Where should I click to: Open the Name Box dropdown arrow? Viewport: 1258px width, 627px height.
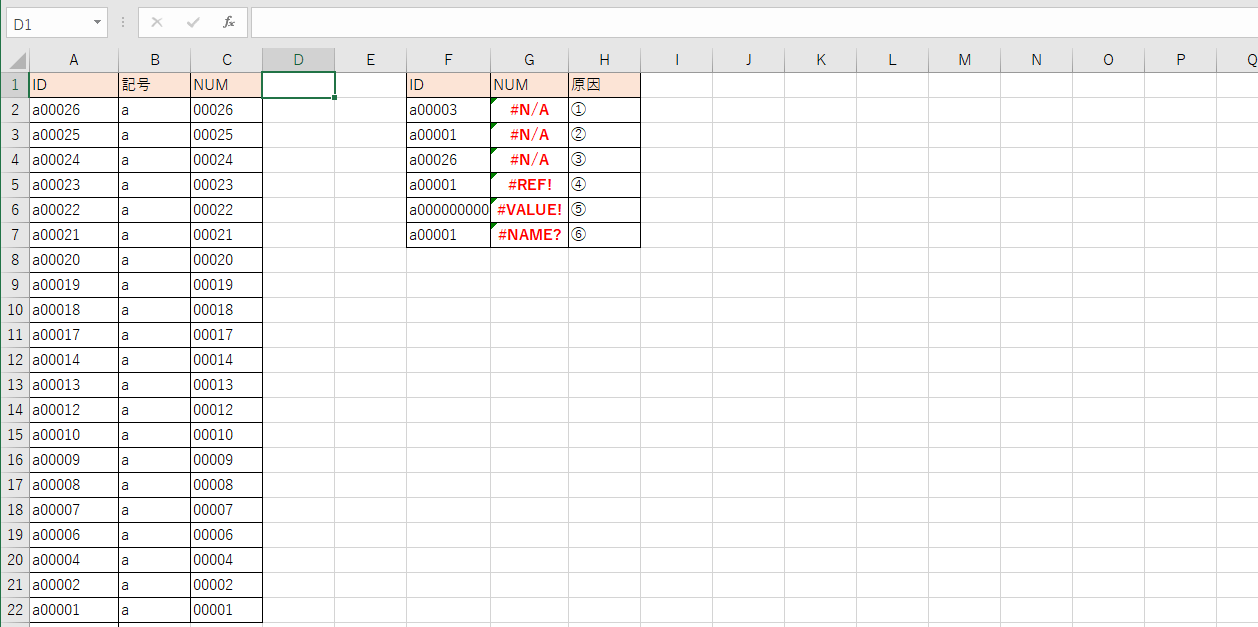96,22
